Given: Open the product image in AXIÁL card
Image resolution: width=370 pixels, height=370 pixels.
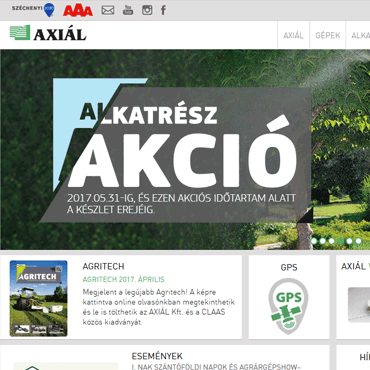Looking at the screenshot, I should 359,305.
